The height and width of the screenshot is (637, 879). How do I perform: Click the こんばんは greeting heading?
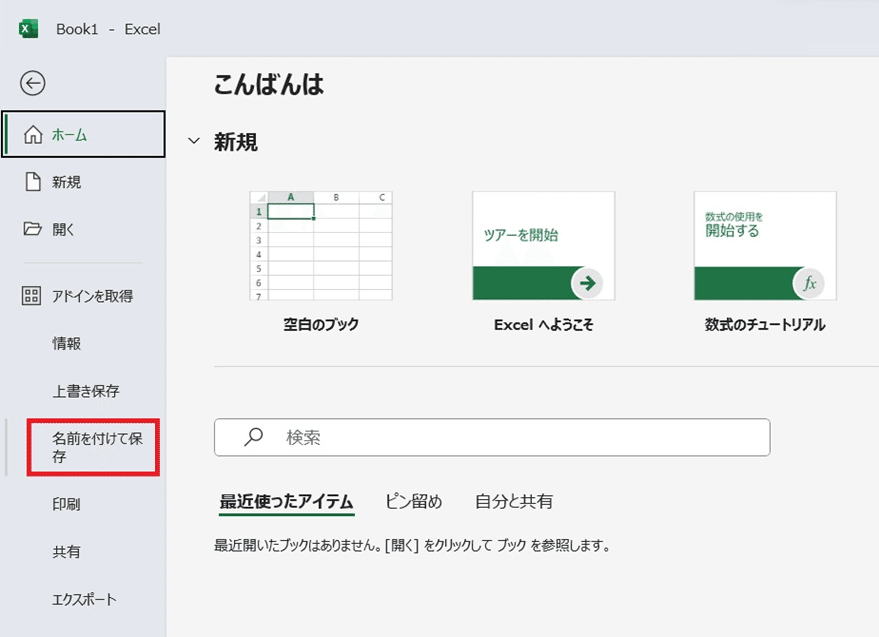269,85
